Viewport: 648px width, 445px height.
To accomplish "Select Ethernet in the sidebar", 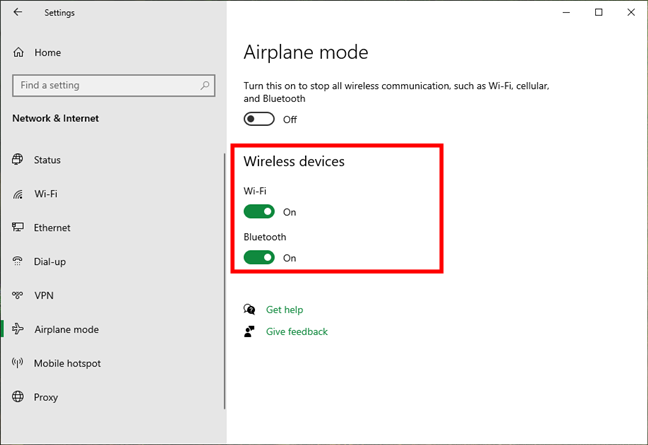I will coord(52,228).
